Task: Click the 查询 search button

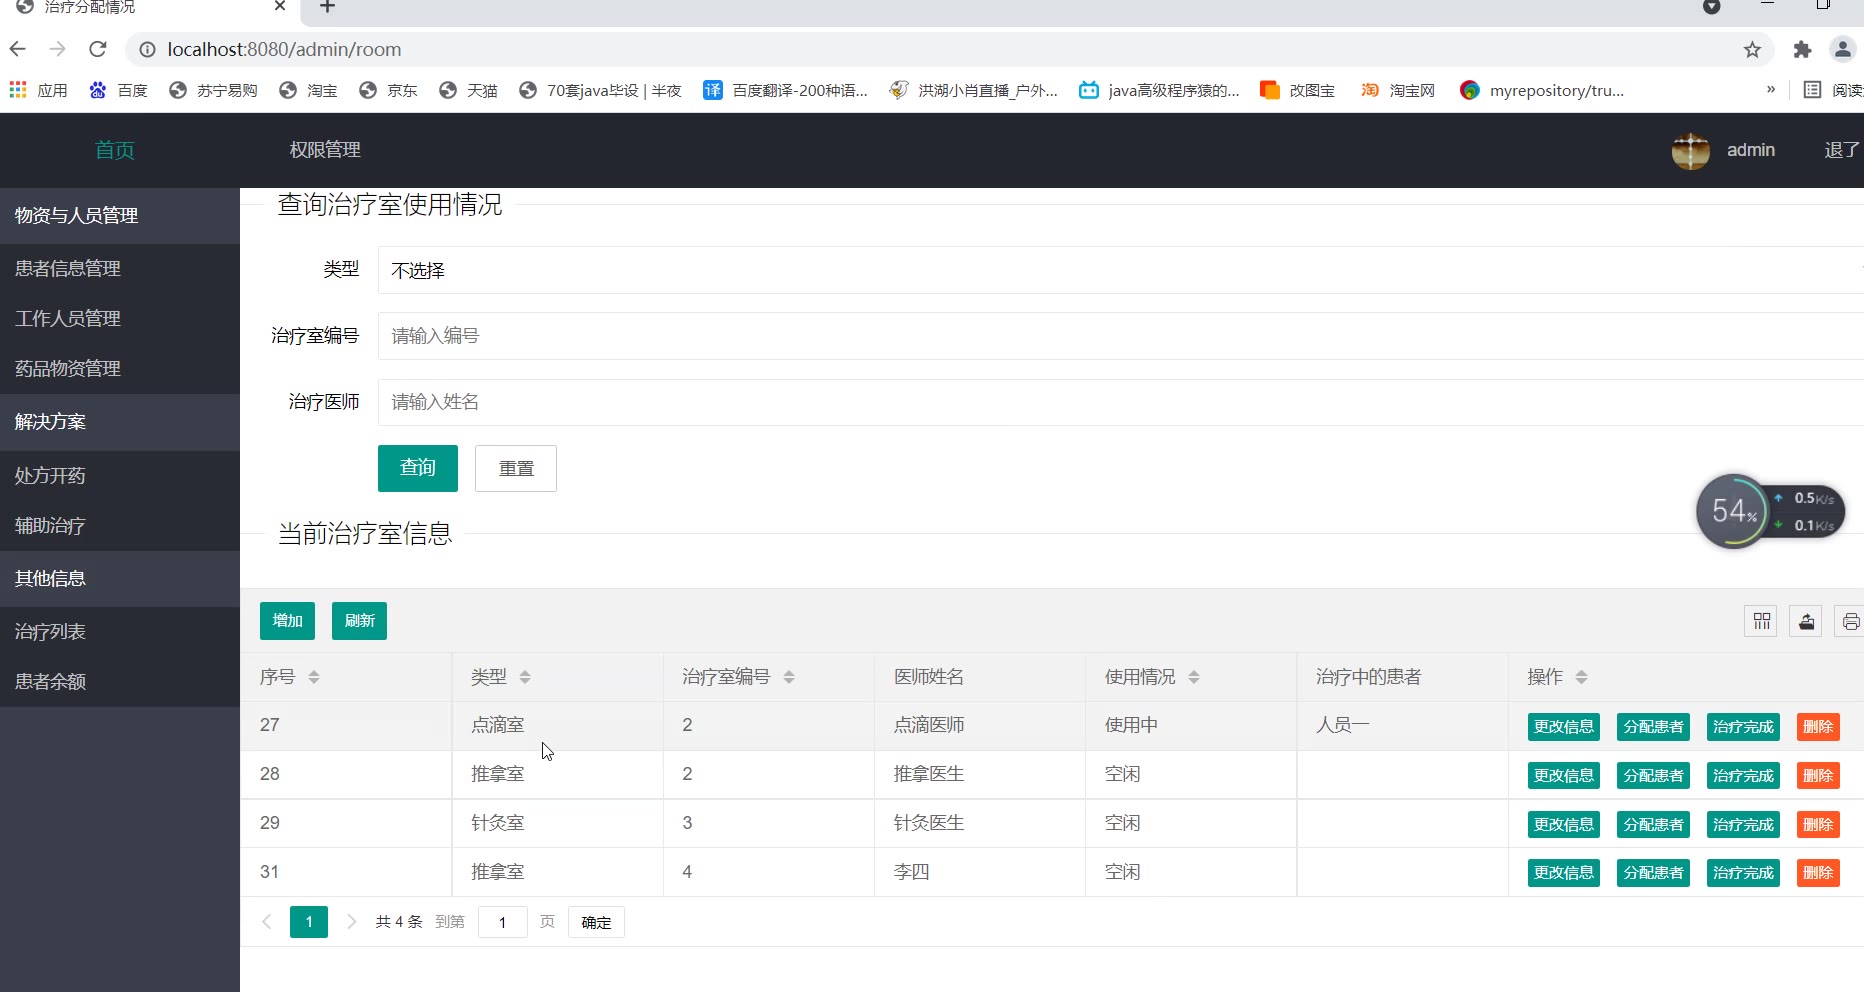Action: click(x=418, y=468)
